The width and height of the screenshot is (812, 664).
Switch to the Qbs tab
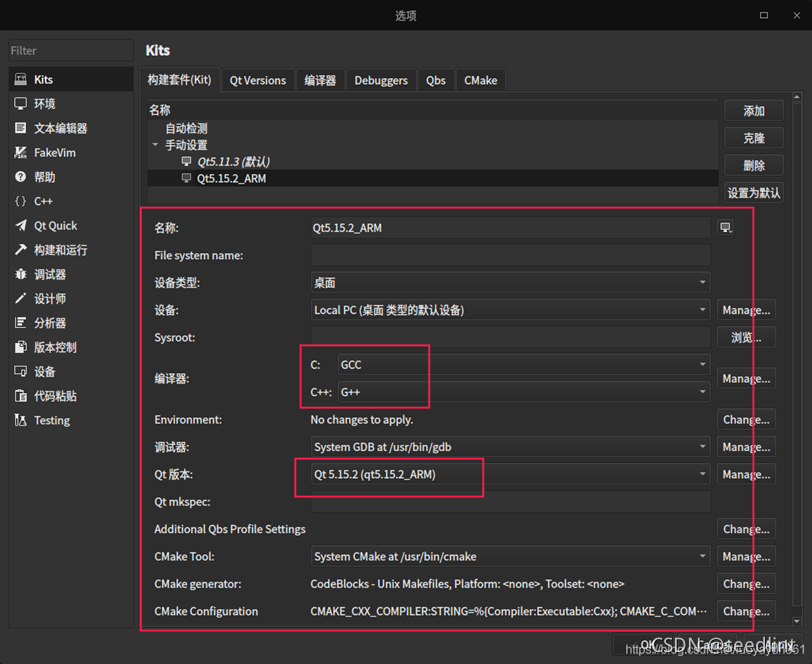(x=436, y=80)
